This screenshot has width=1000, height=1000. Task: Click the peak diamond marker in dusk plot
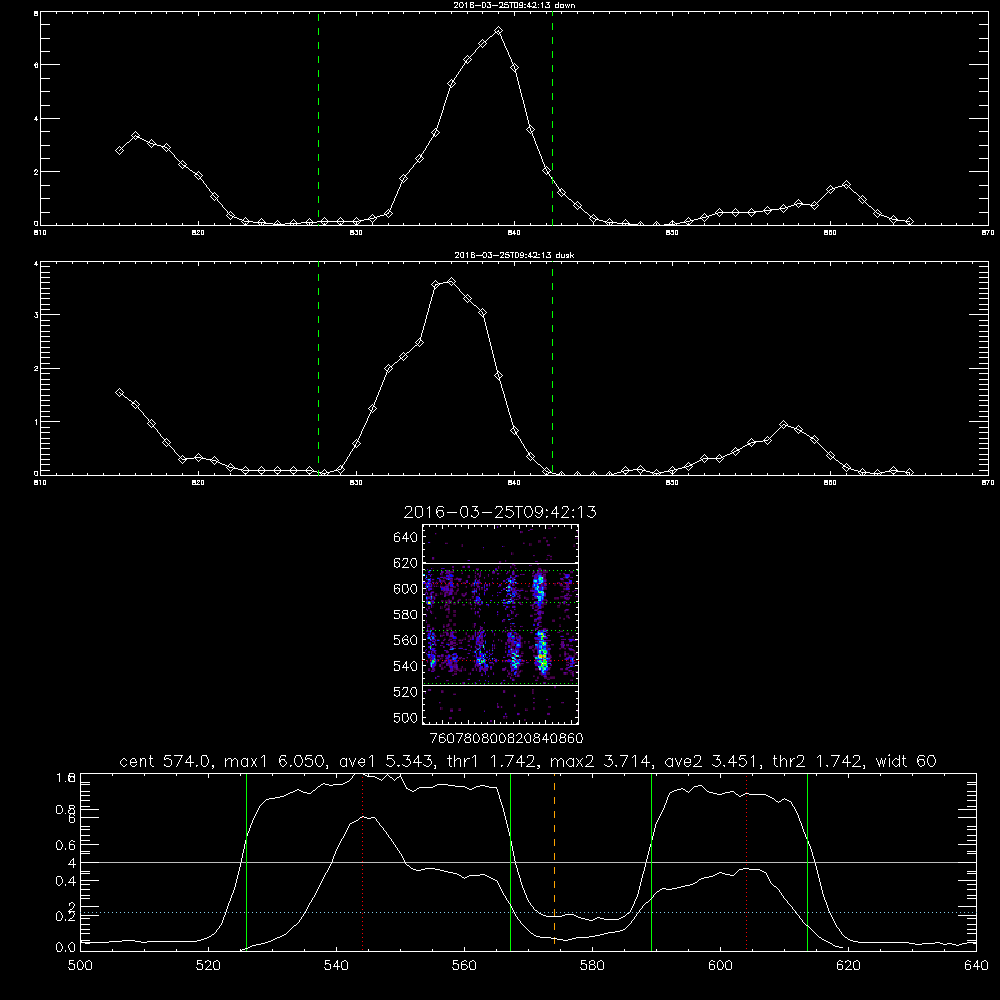[452, 281]
